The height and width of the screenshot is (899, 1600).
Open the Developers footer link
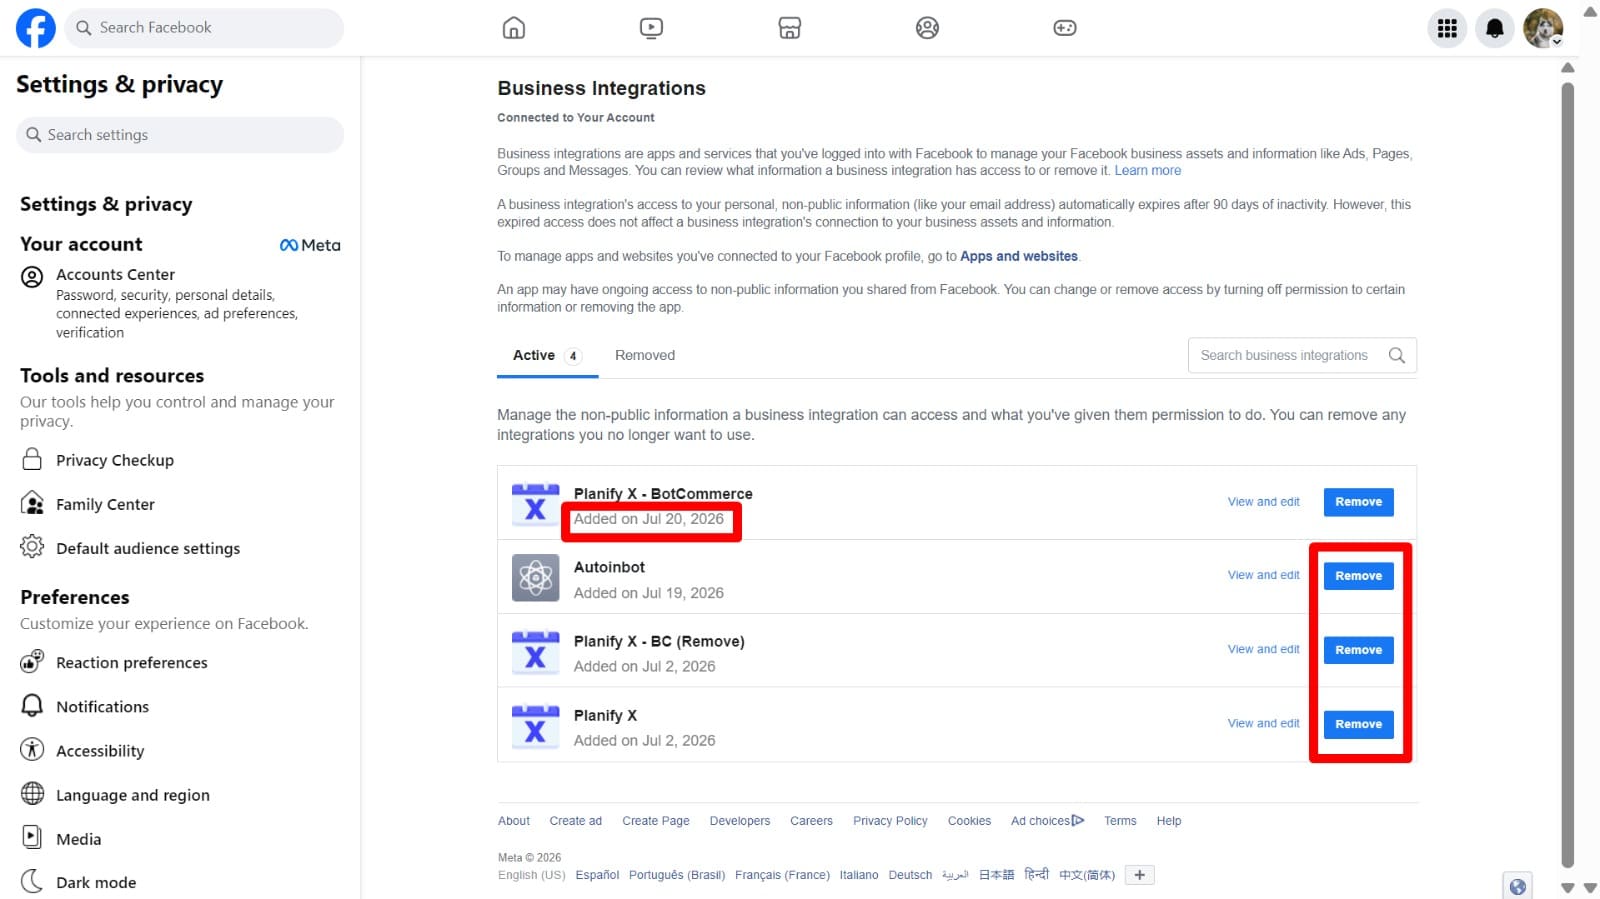[x=740, y=821]
